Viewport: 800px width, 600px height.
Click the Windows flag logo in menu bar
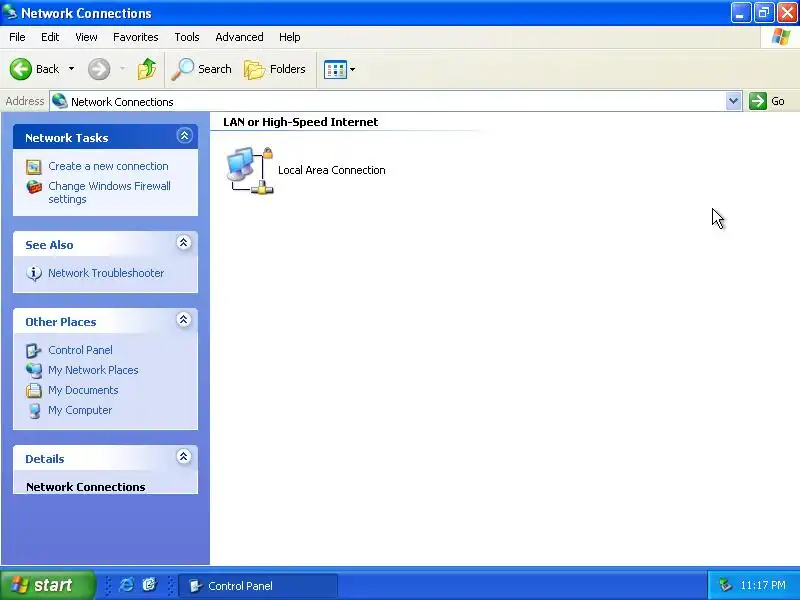click(x=780, y=37)
